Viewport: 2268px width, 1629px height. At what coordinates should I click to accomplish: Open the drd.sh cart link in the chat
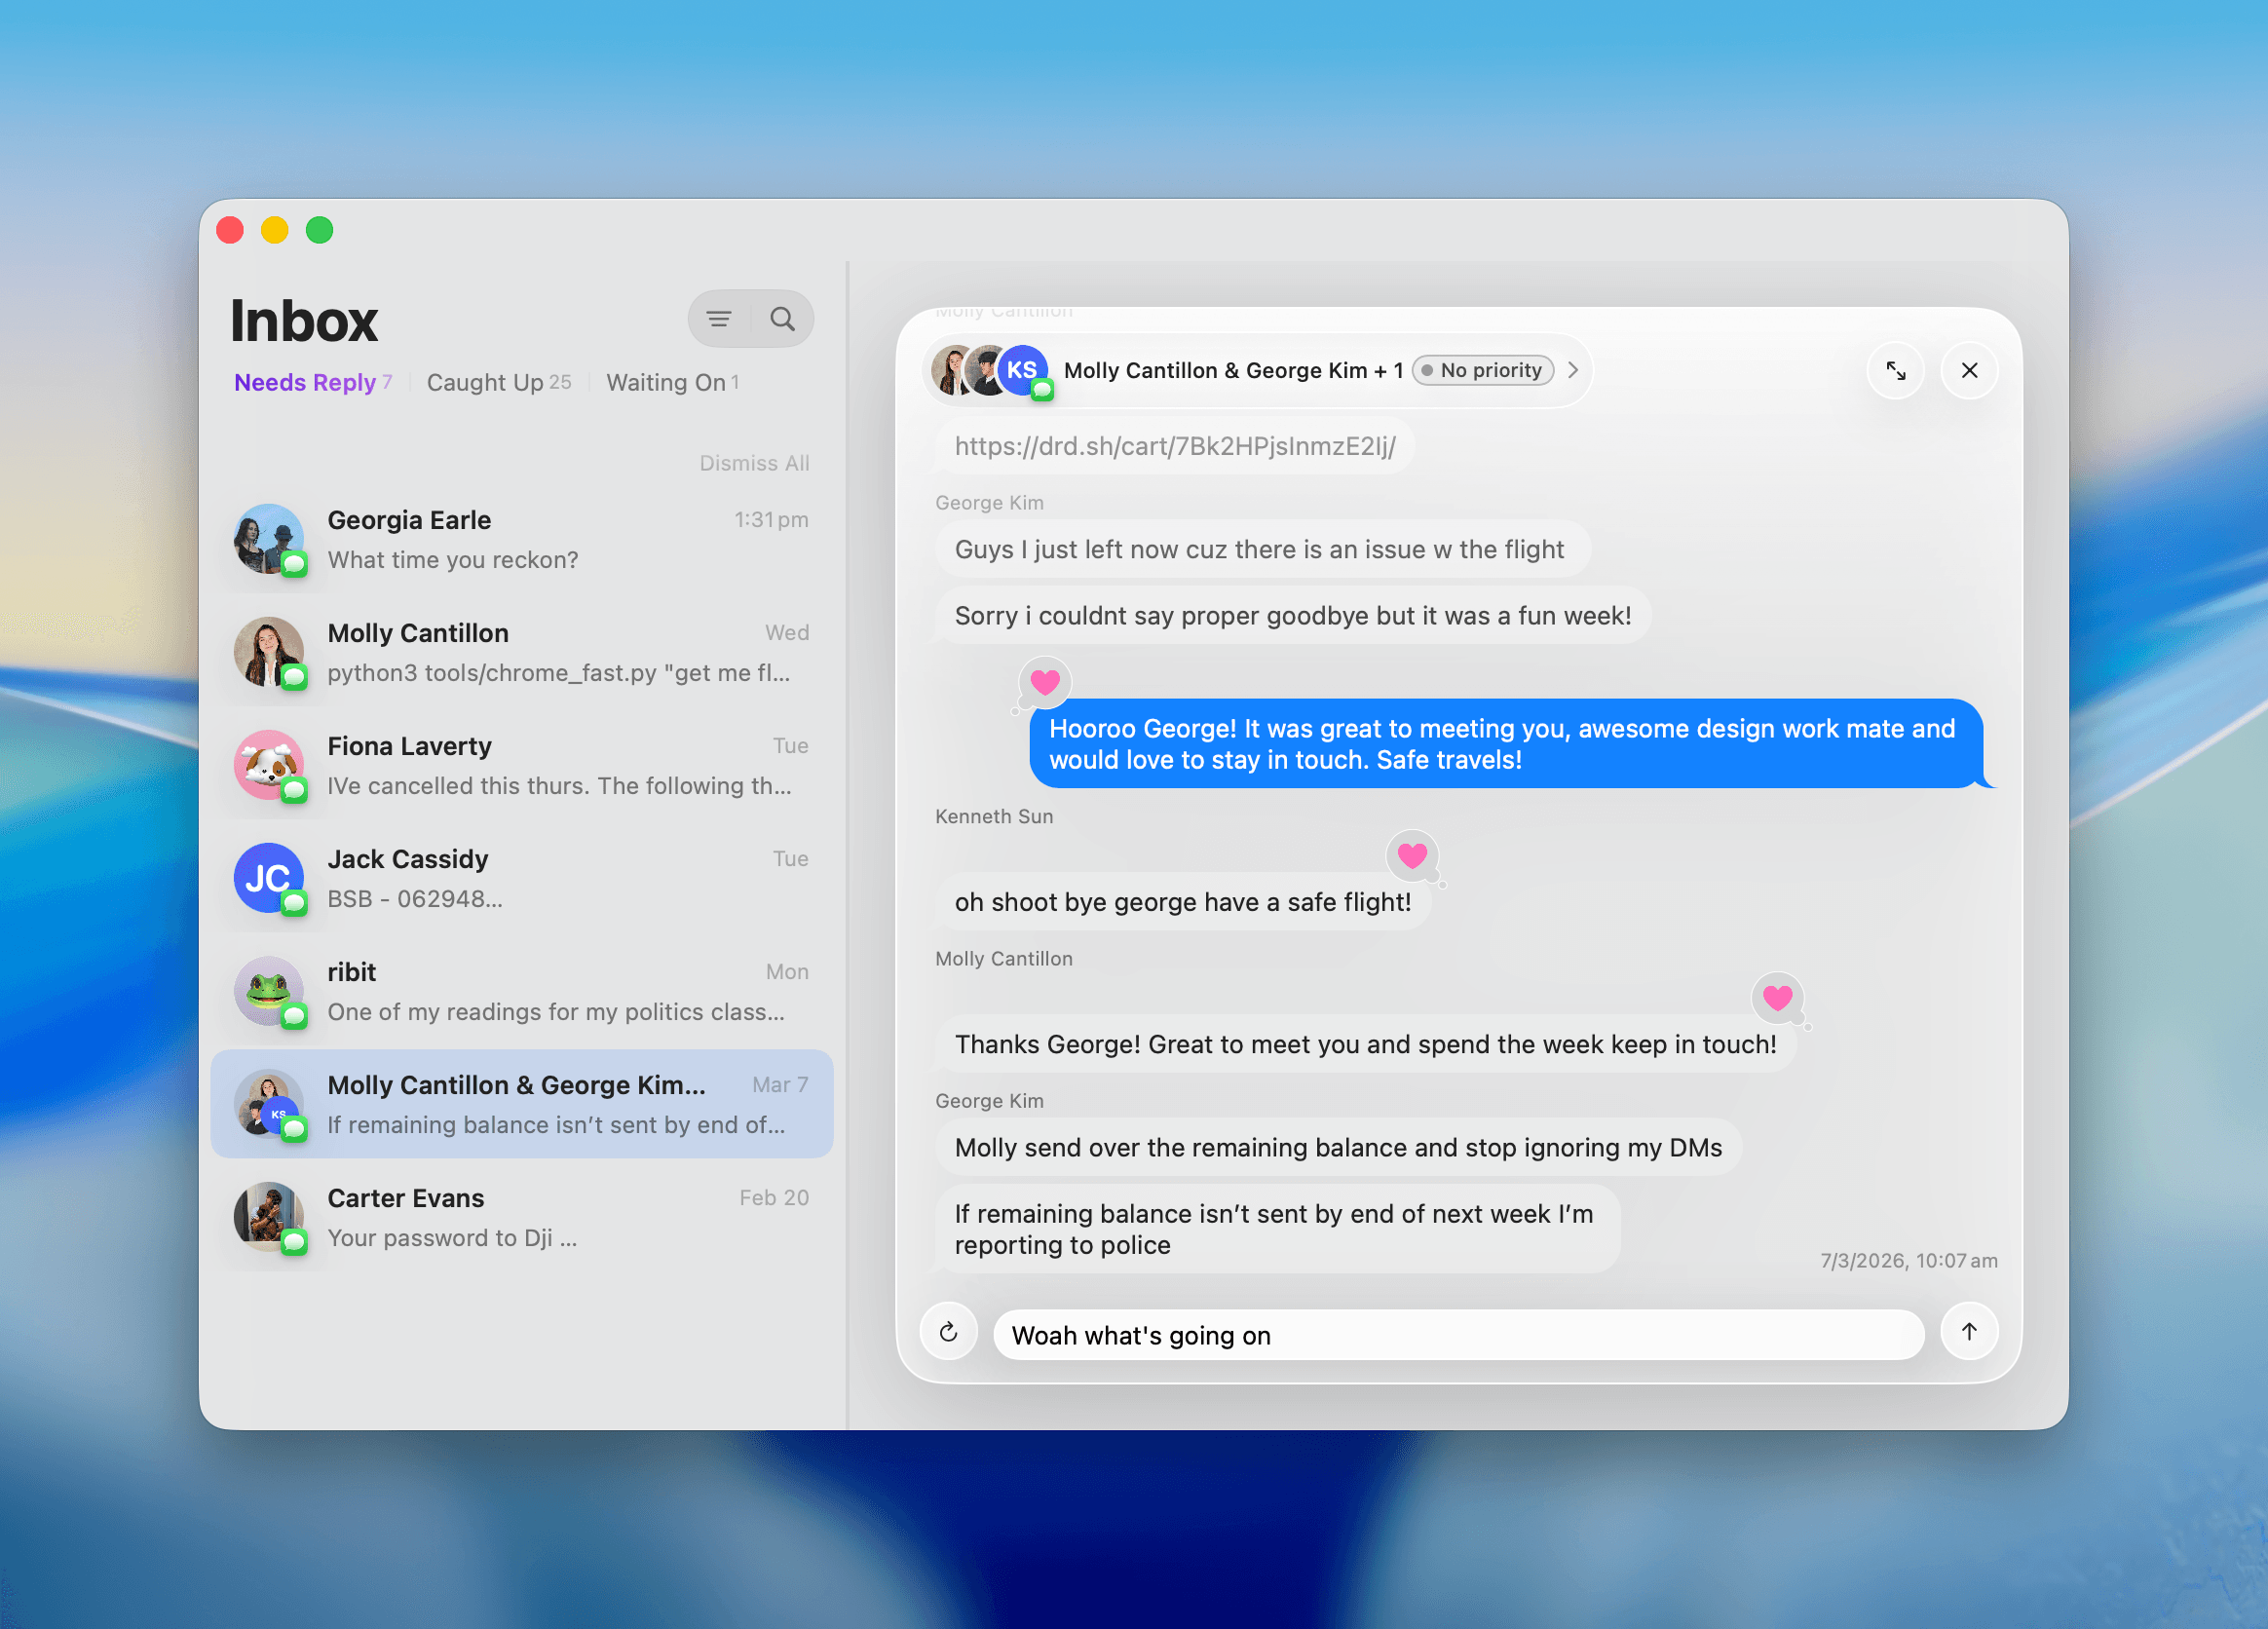(x=1175, y=447)
